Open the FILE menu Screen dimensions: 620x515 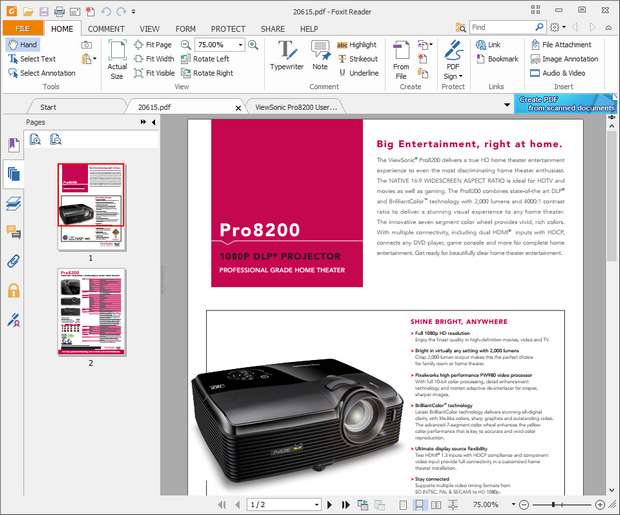click(x=23, y=28)
